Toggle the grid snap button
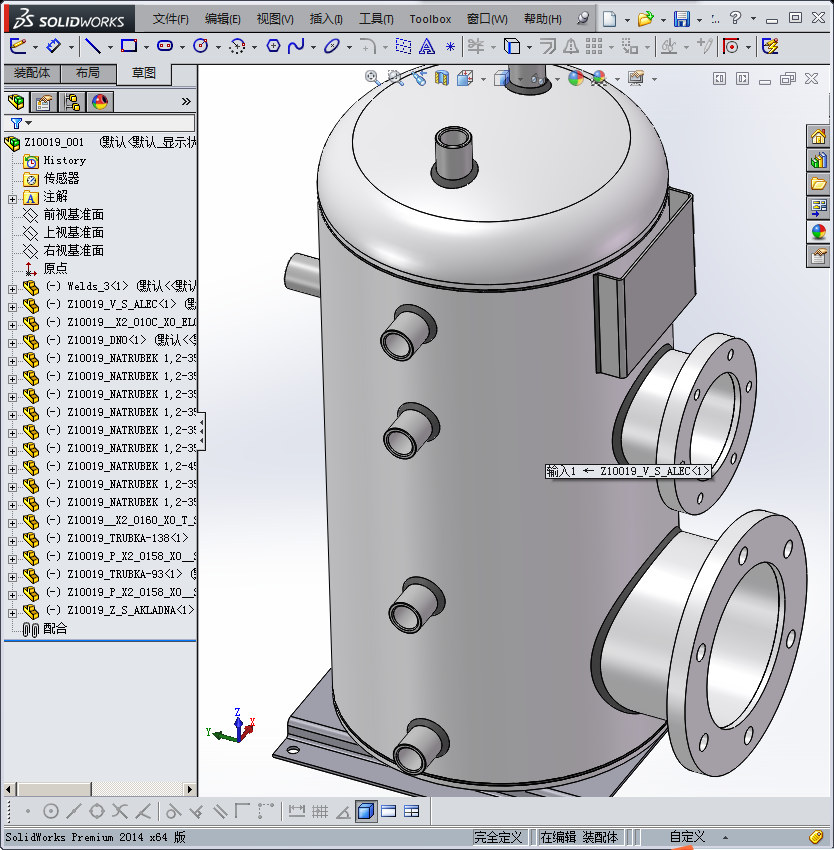 click(x=320, y=811)
